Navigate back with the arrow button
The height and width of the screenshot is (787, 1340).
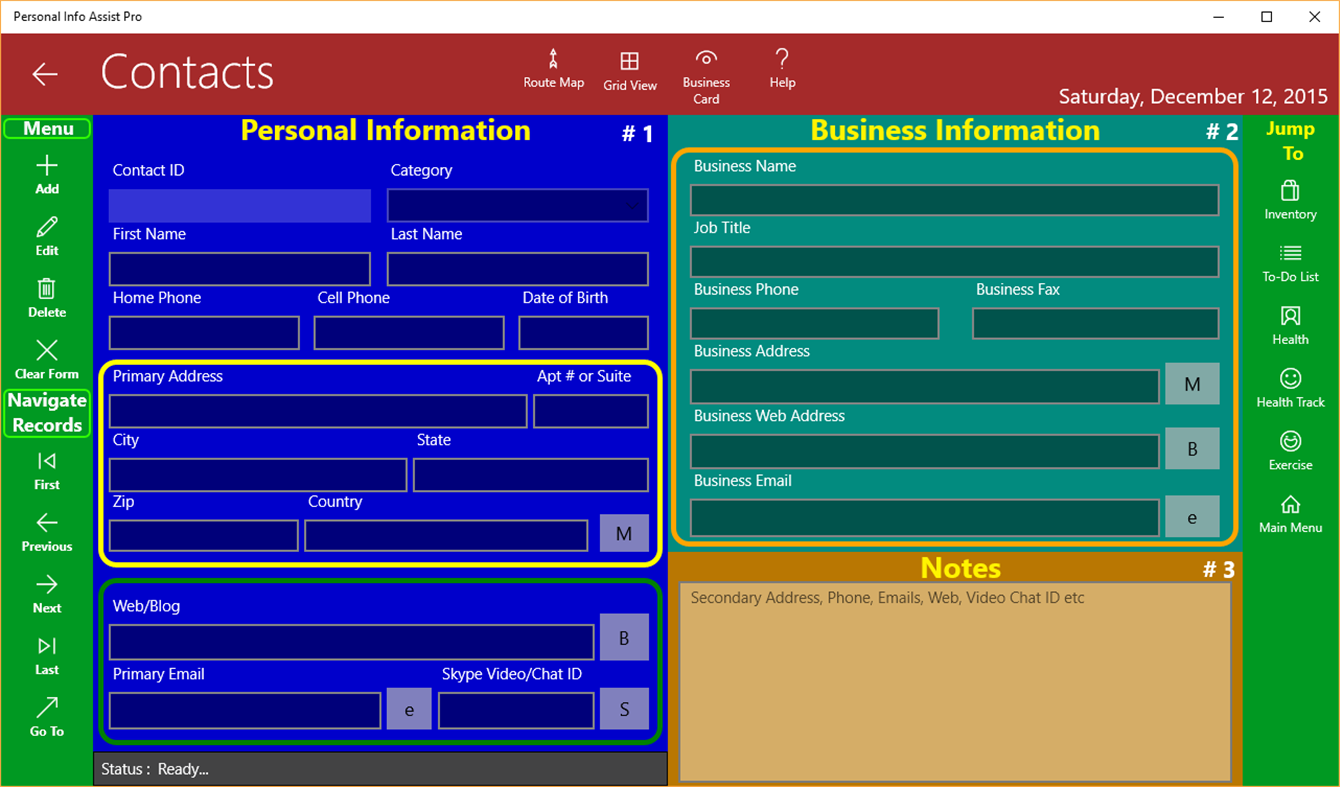tap(44, 74)
